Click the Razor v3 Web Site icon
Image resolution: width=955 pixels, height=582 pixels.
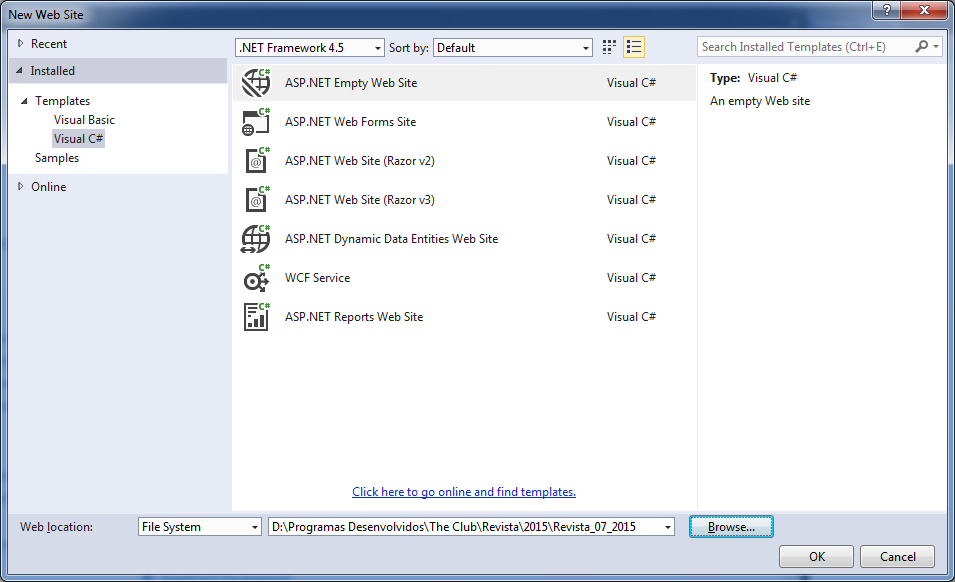[x=256, y=200]
